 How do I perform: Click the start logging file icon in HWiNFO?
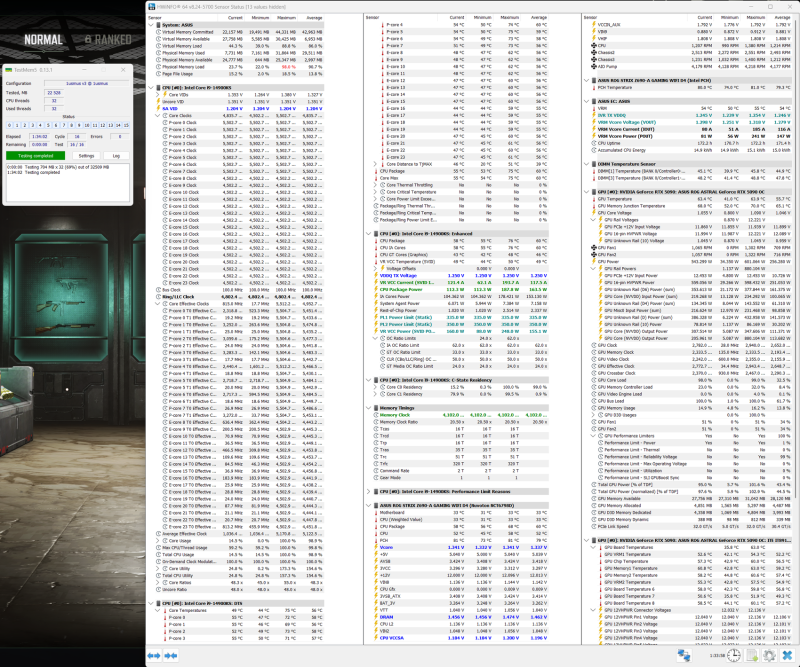(752, 655)
